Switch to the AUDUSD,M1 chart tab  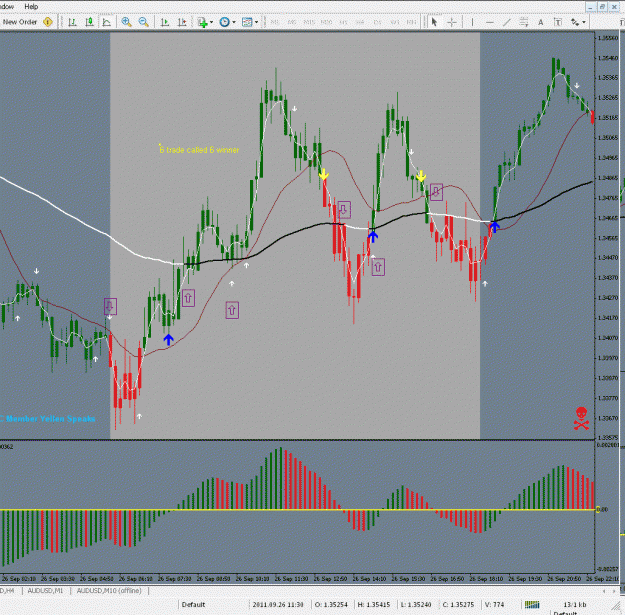[x=45, y=591]
